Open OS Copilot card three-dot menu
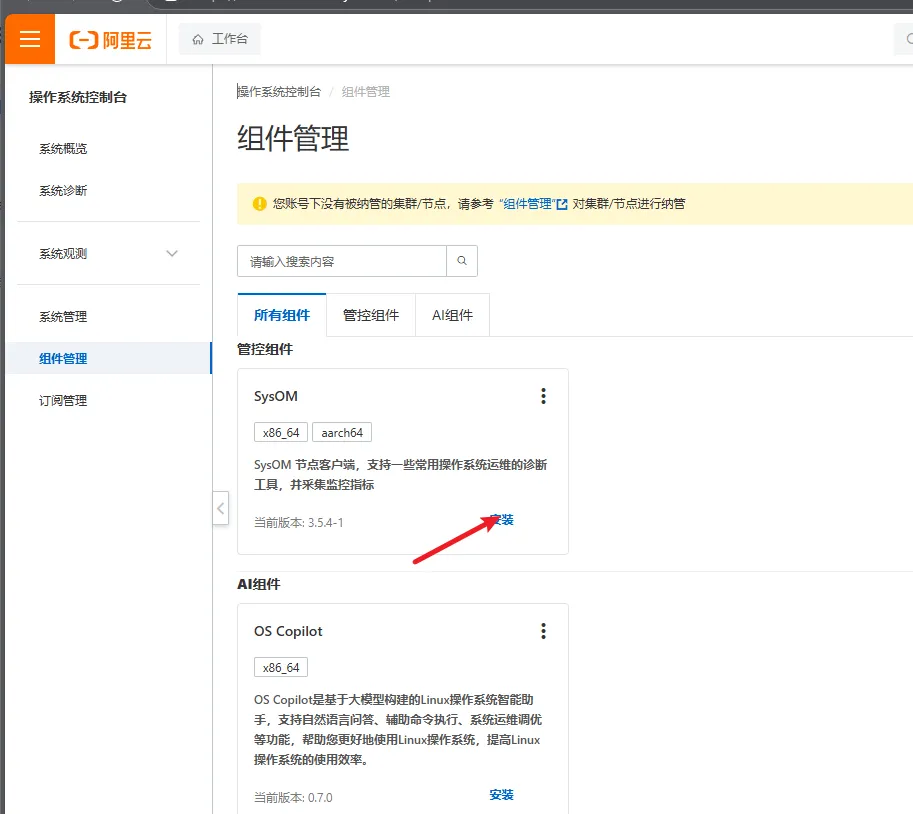913x814 pixels. pos(543,631)
